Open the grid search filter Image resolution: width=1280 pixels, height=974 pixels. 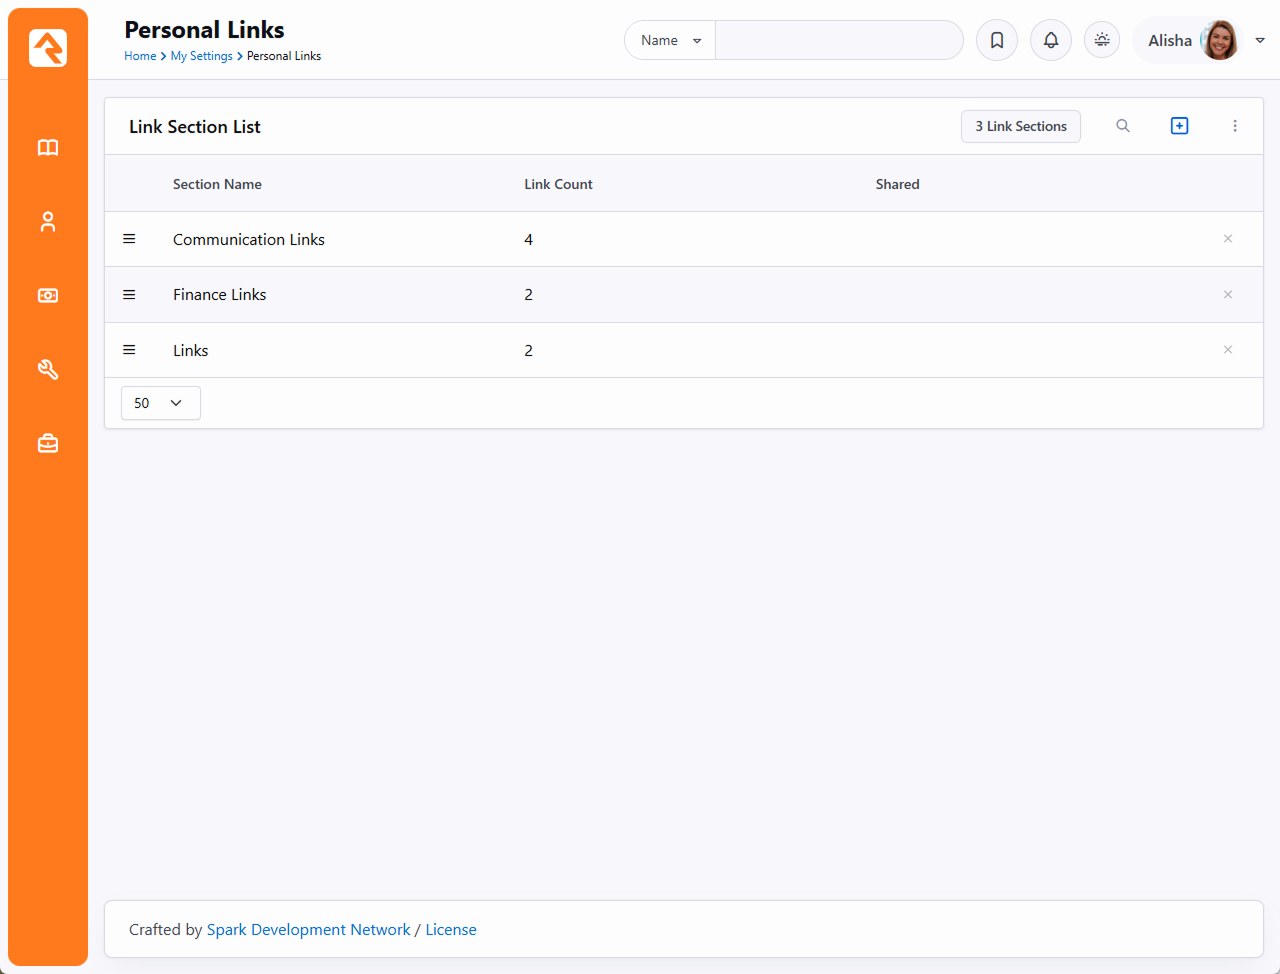pos(1123,126)
